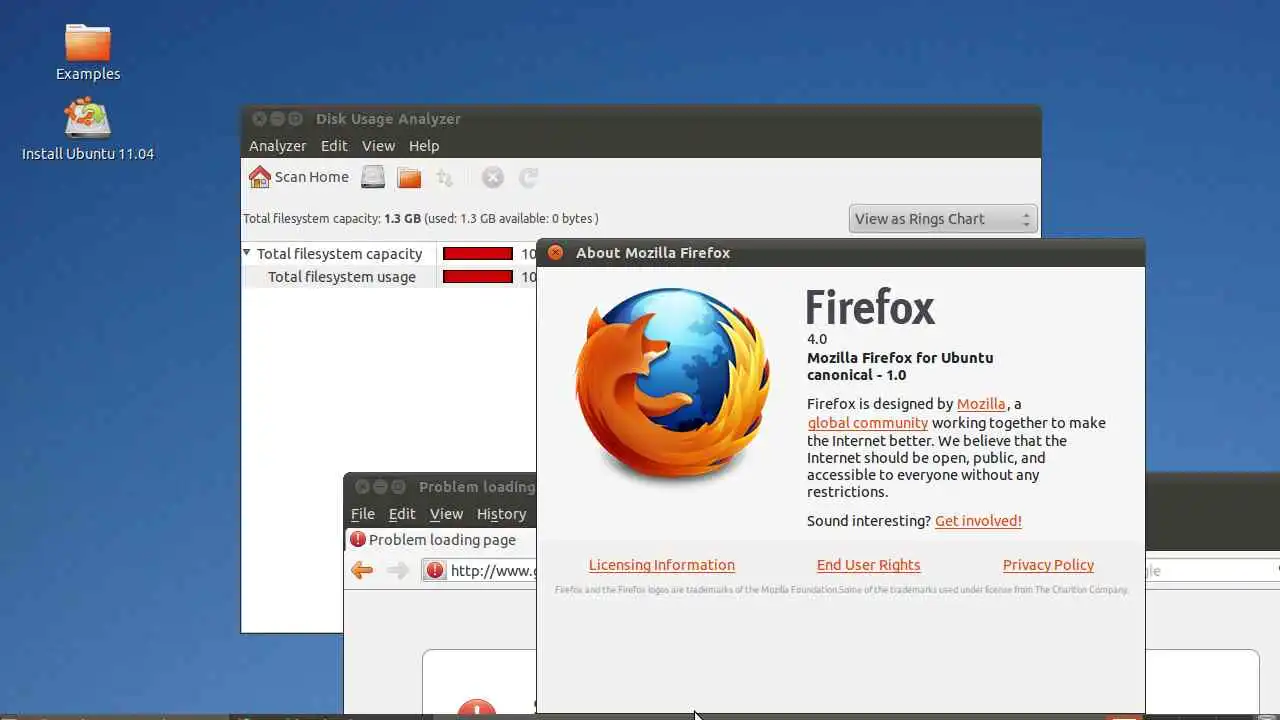Screen dimensions: 1280x720
Task: Click the Firefox 4.0 version text
Action: coord(817,339)
